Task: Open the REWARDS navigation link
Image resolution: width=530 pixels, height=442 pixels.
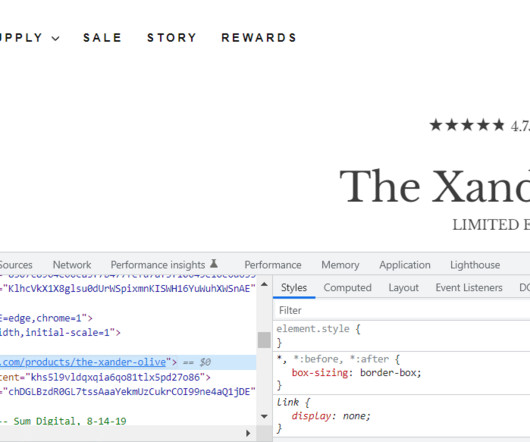Action: pos(259,38)
